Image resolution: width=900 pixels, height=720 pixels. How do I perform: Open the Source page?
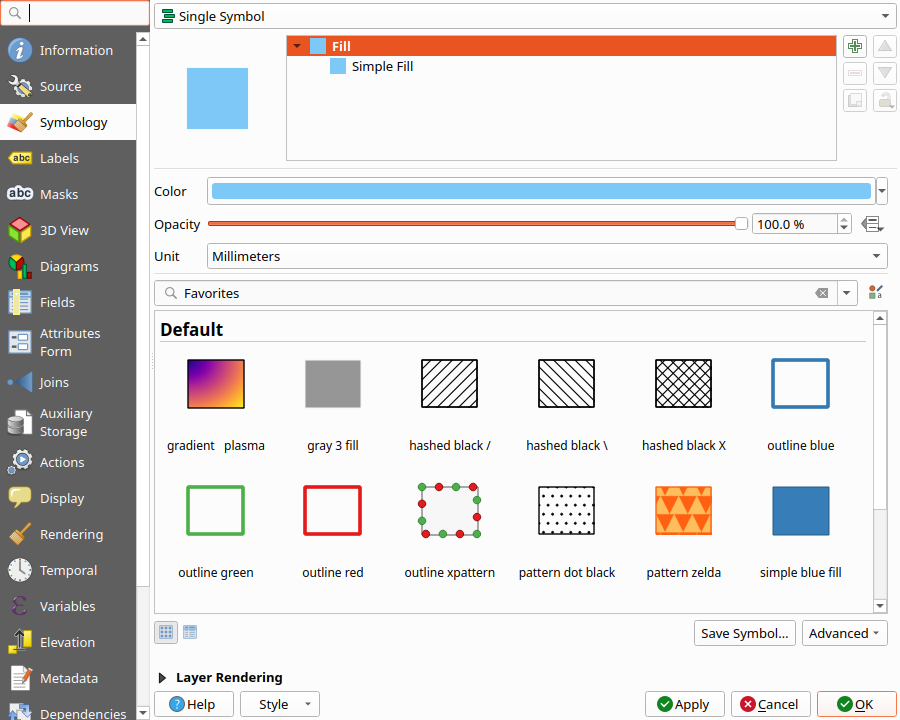[x=68, y=86]
